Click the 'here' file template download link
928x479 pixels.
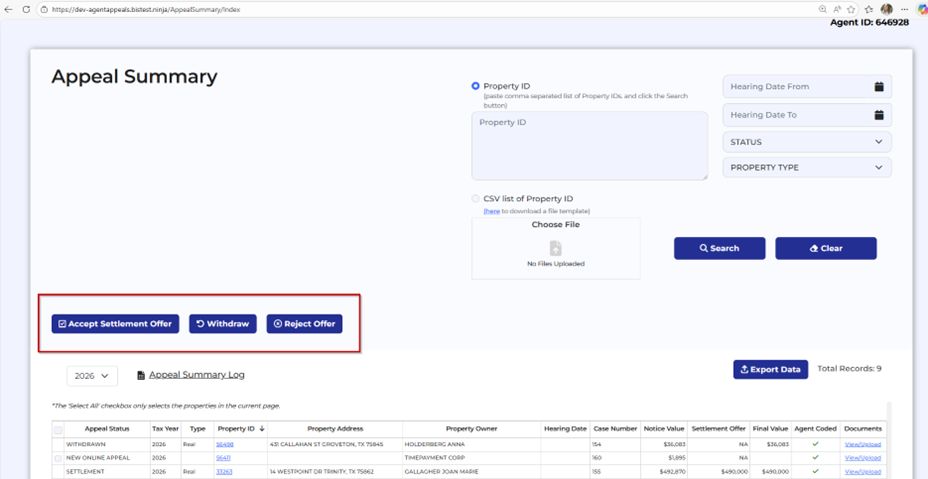(x=491, y=211)
